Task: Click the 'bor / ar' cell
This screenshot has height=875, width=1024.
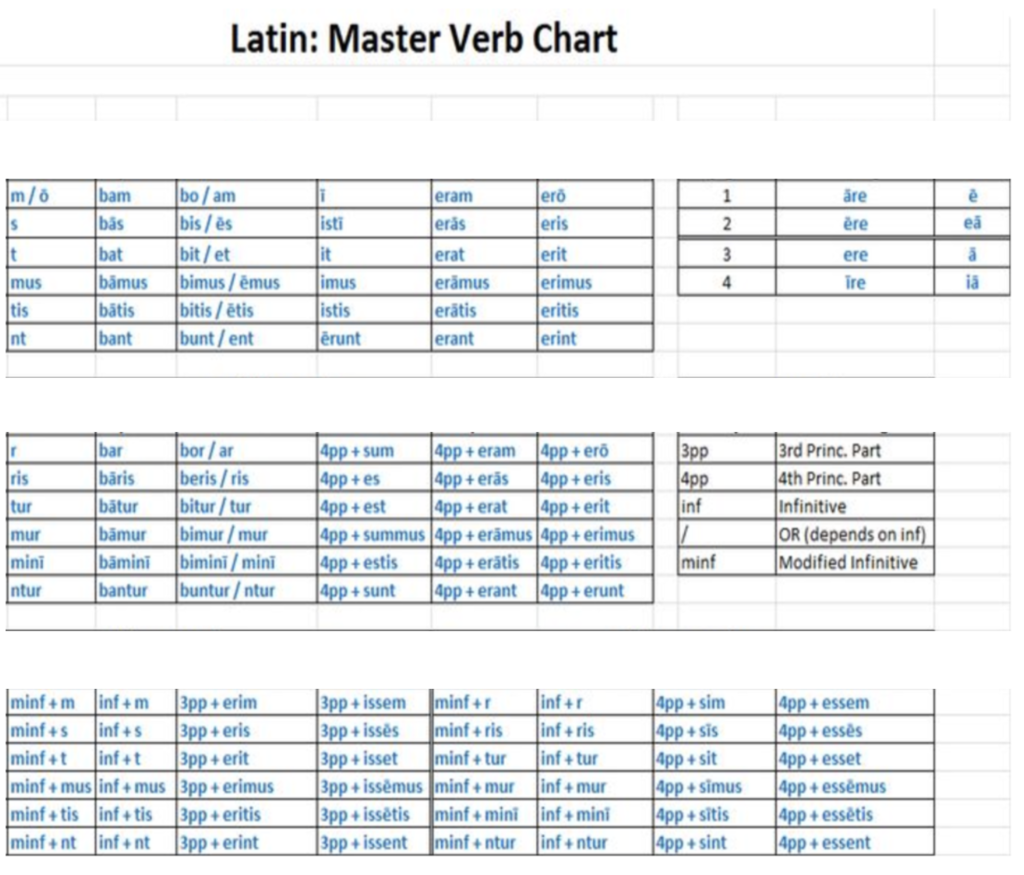Action: 247,450
